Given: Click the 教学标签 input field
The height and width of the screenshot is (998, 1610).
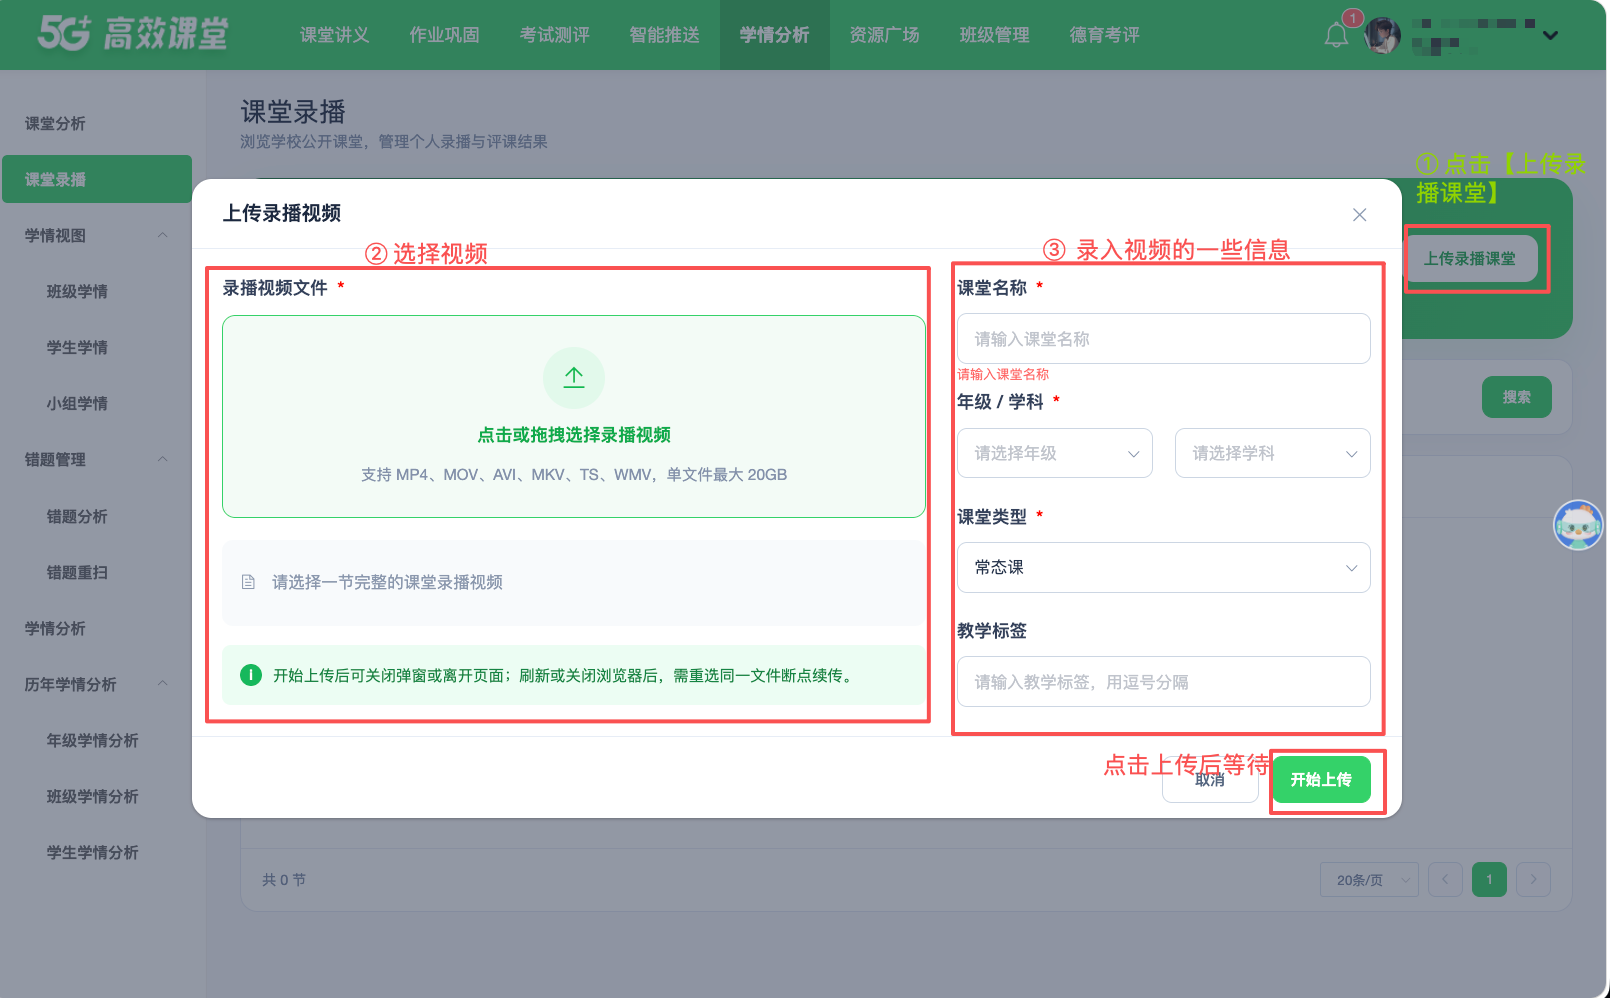Looking at the screenshot, I should (x=1163, y=682).
